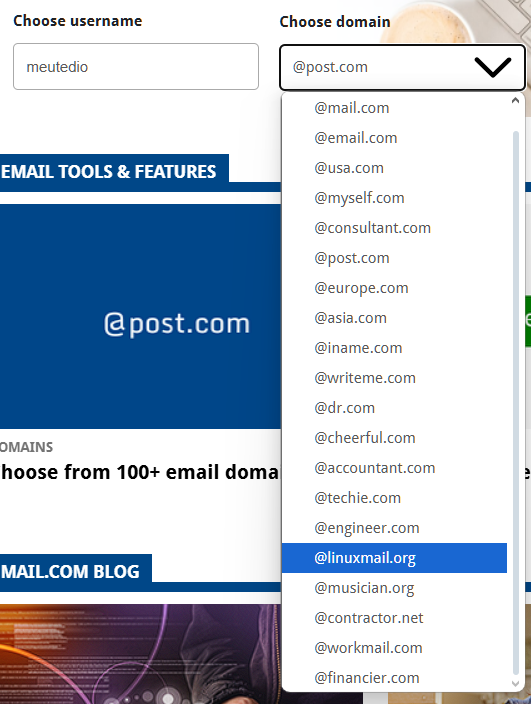Pick the @accountant.com domain
The width and height of the screenshot is (531, 704).
(394, 468)
